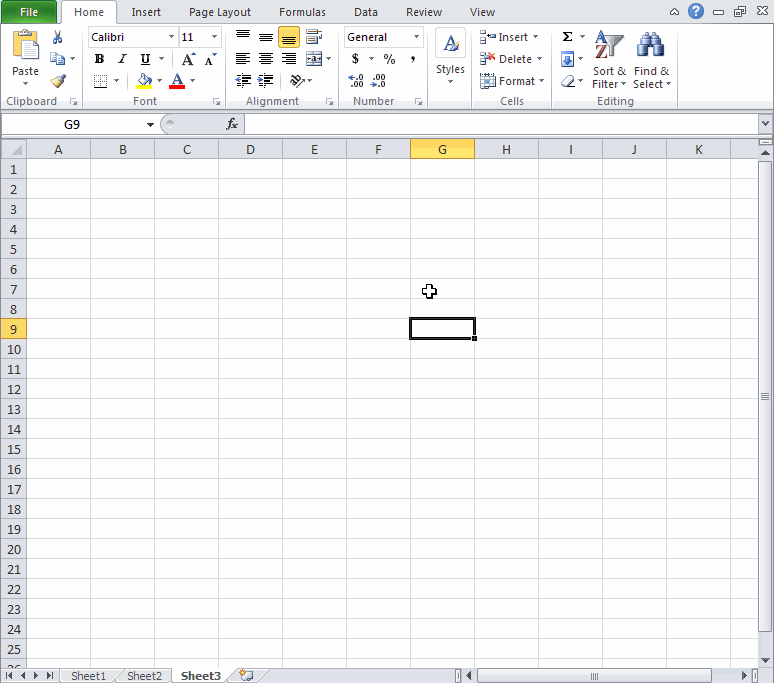Image resolution: width=774 pixels, height=683 pixels.
Task: Click the Fill Color paint bucket
Action: (144, 81)
